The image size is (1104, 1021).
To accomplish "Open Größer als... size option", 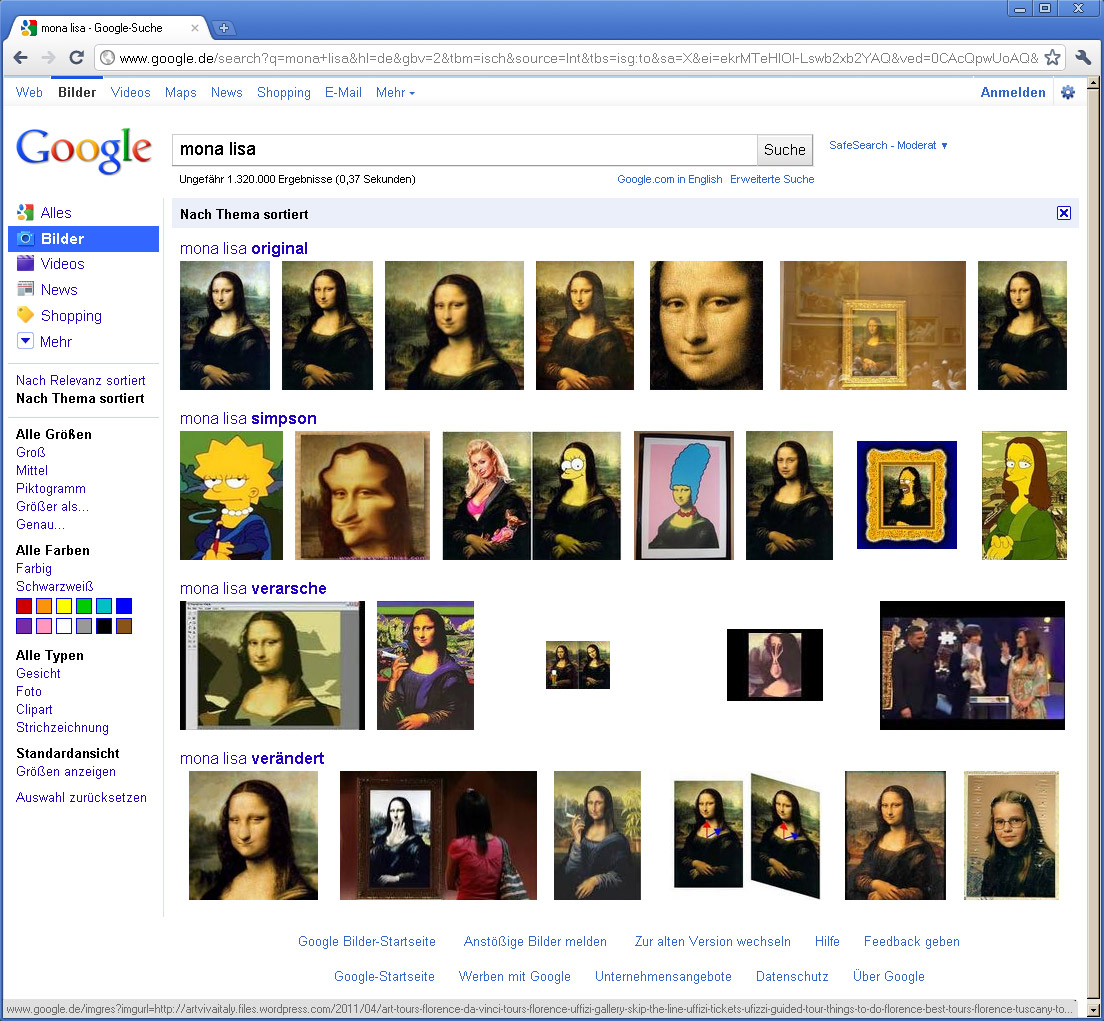I will (x=52, y=506).
